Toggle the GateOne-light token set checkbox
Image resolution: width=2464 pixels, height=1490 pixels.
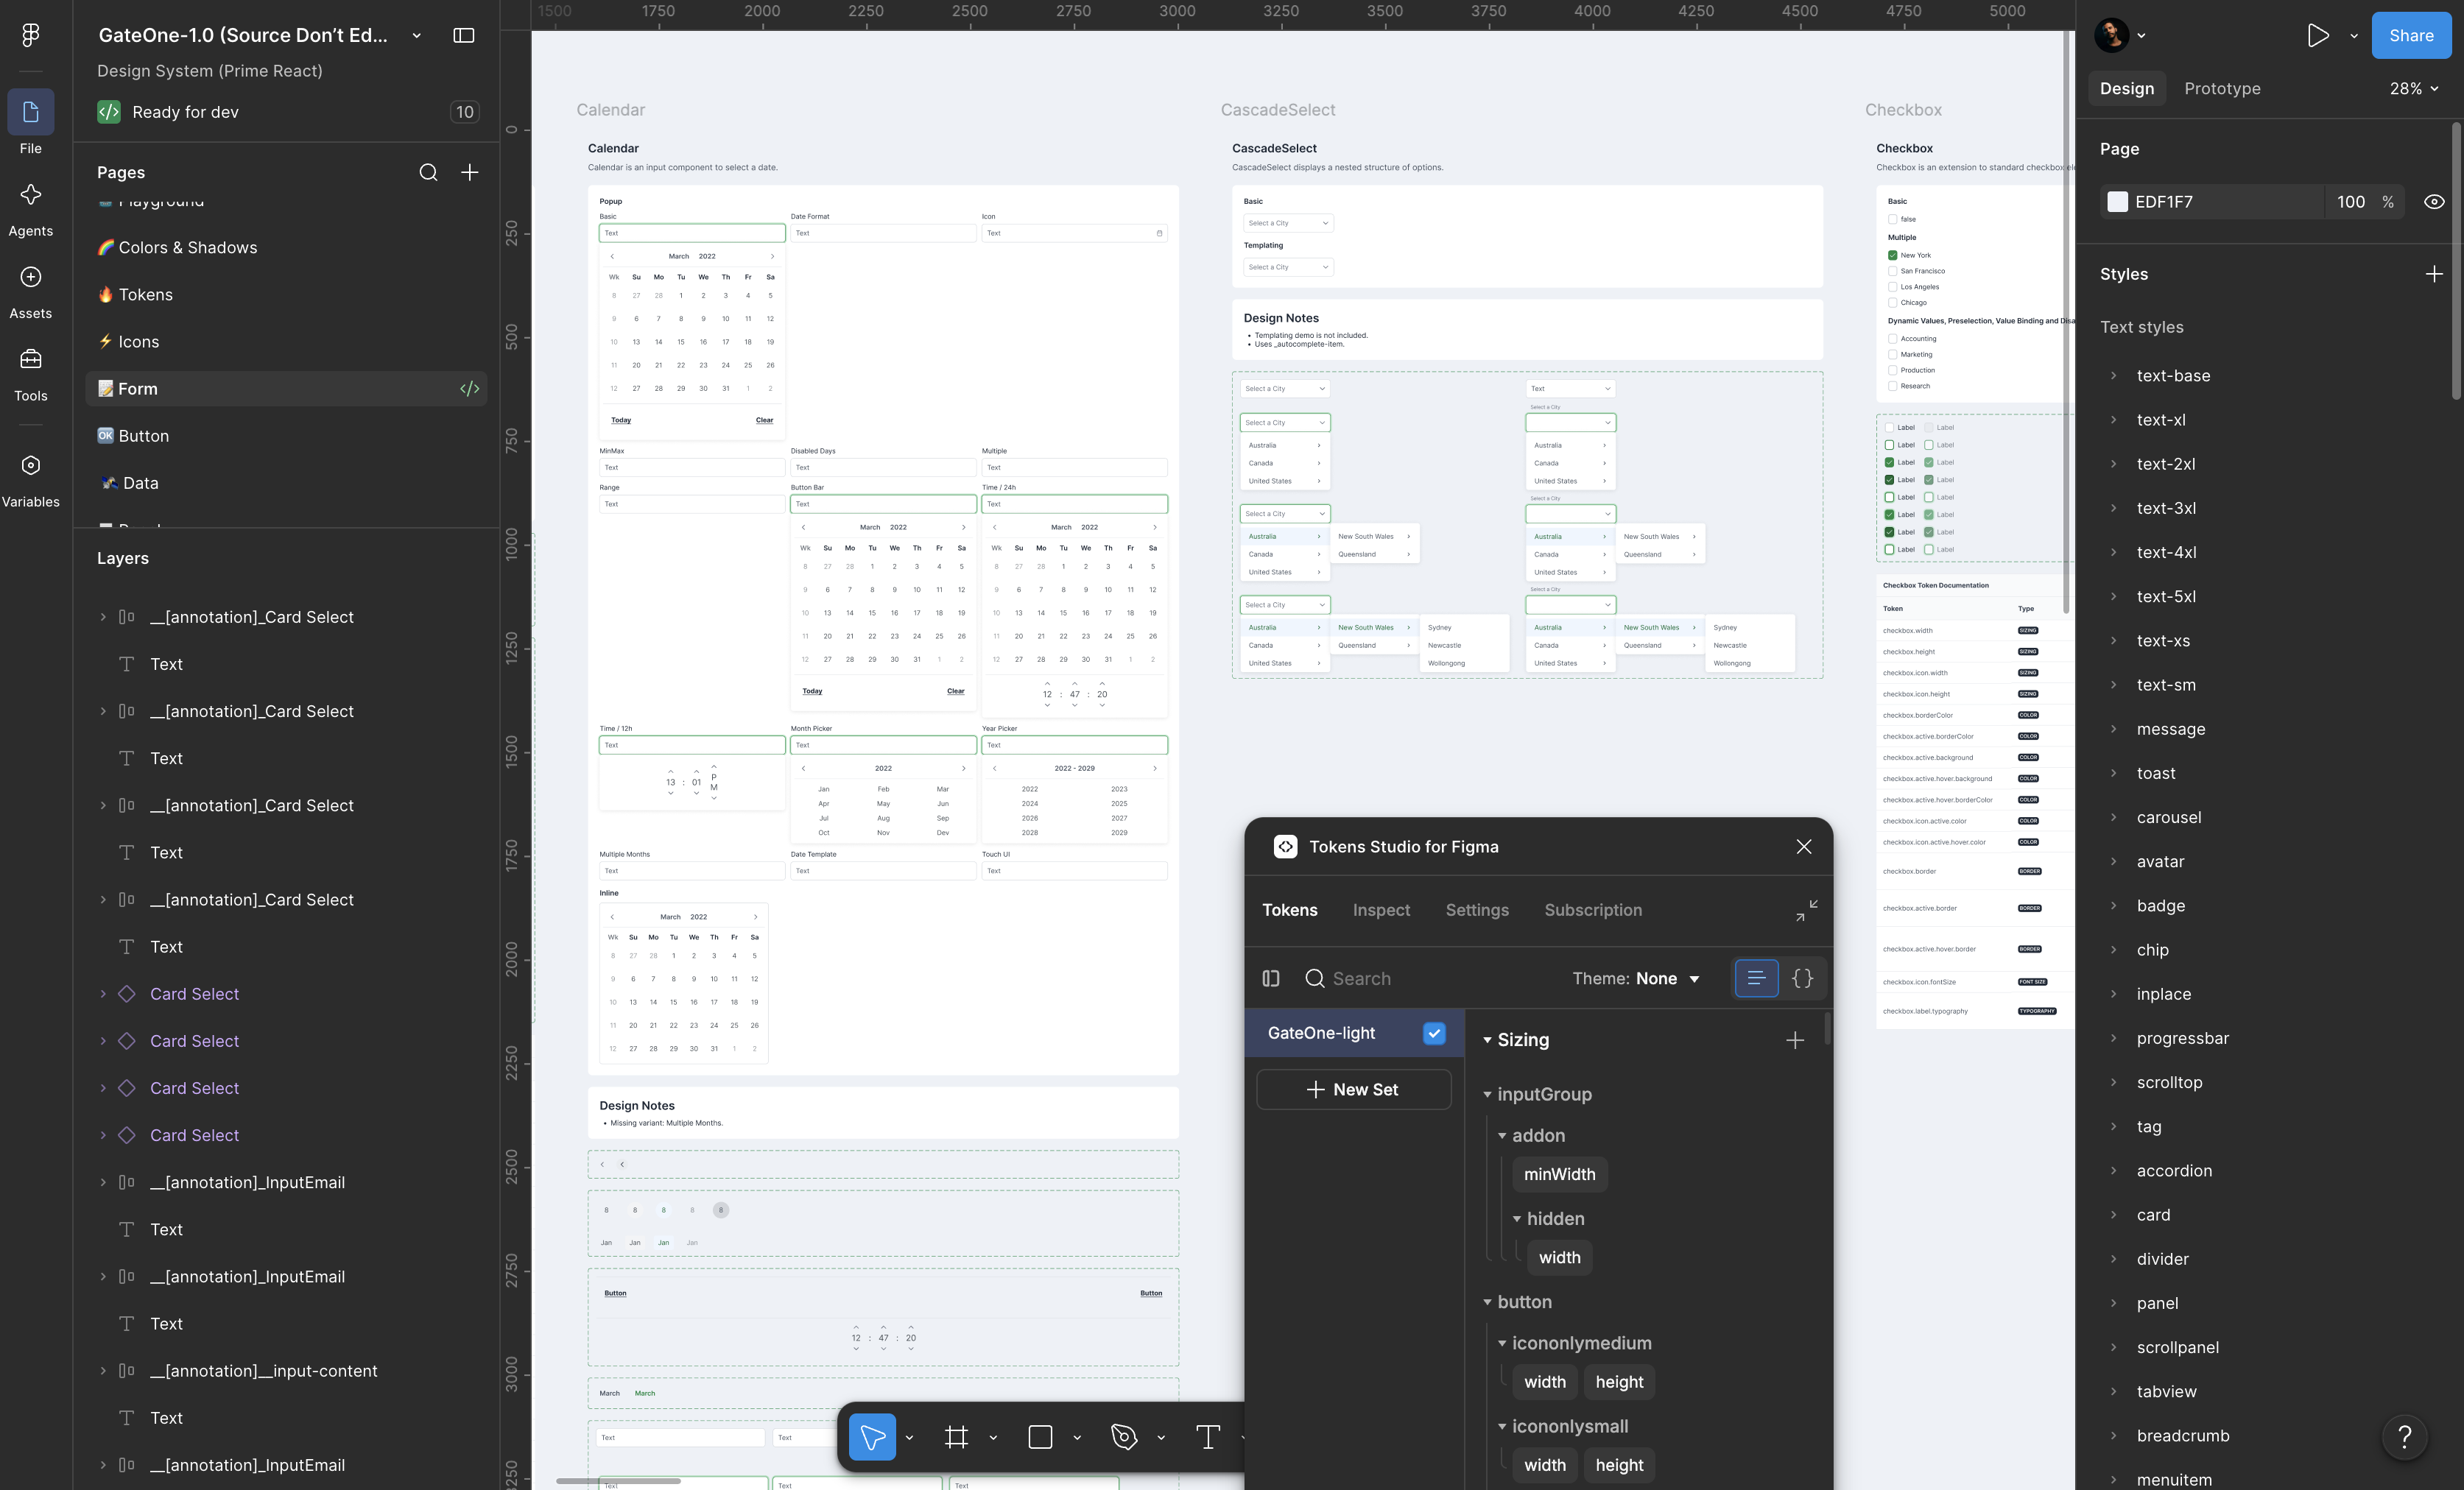(1434, 1033)
